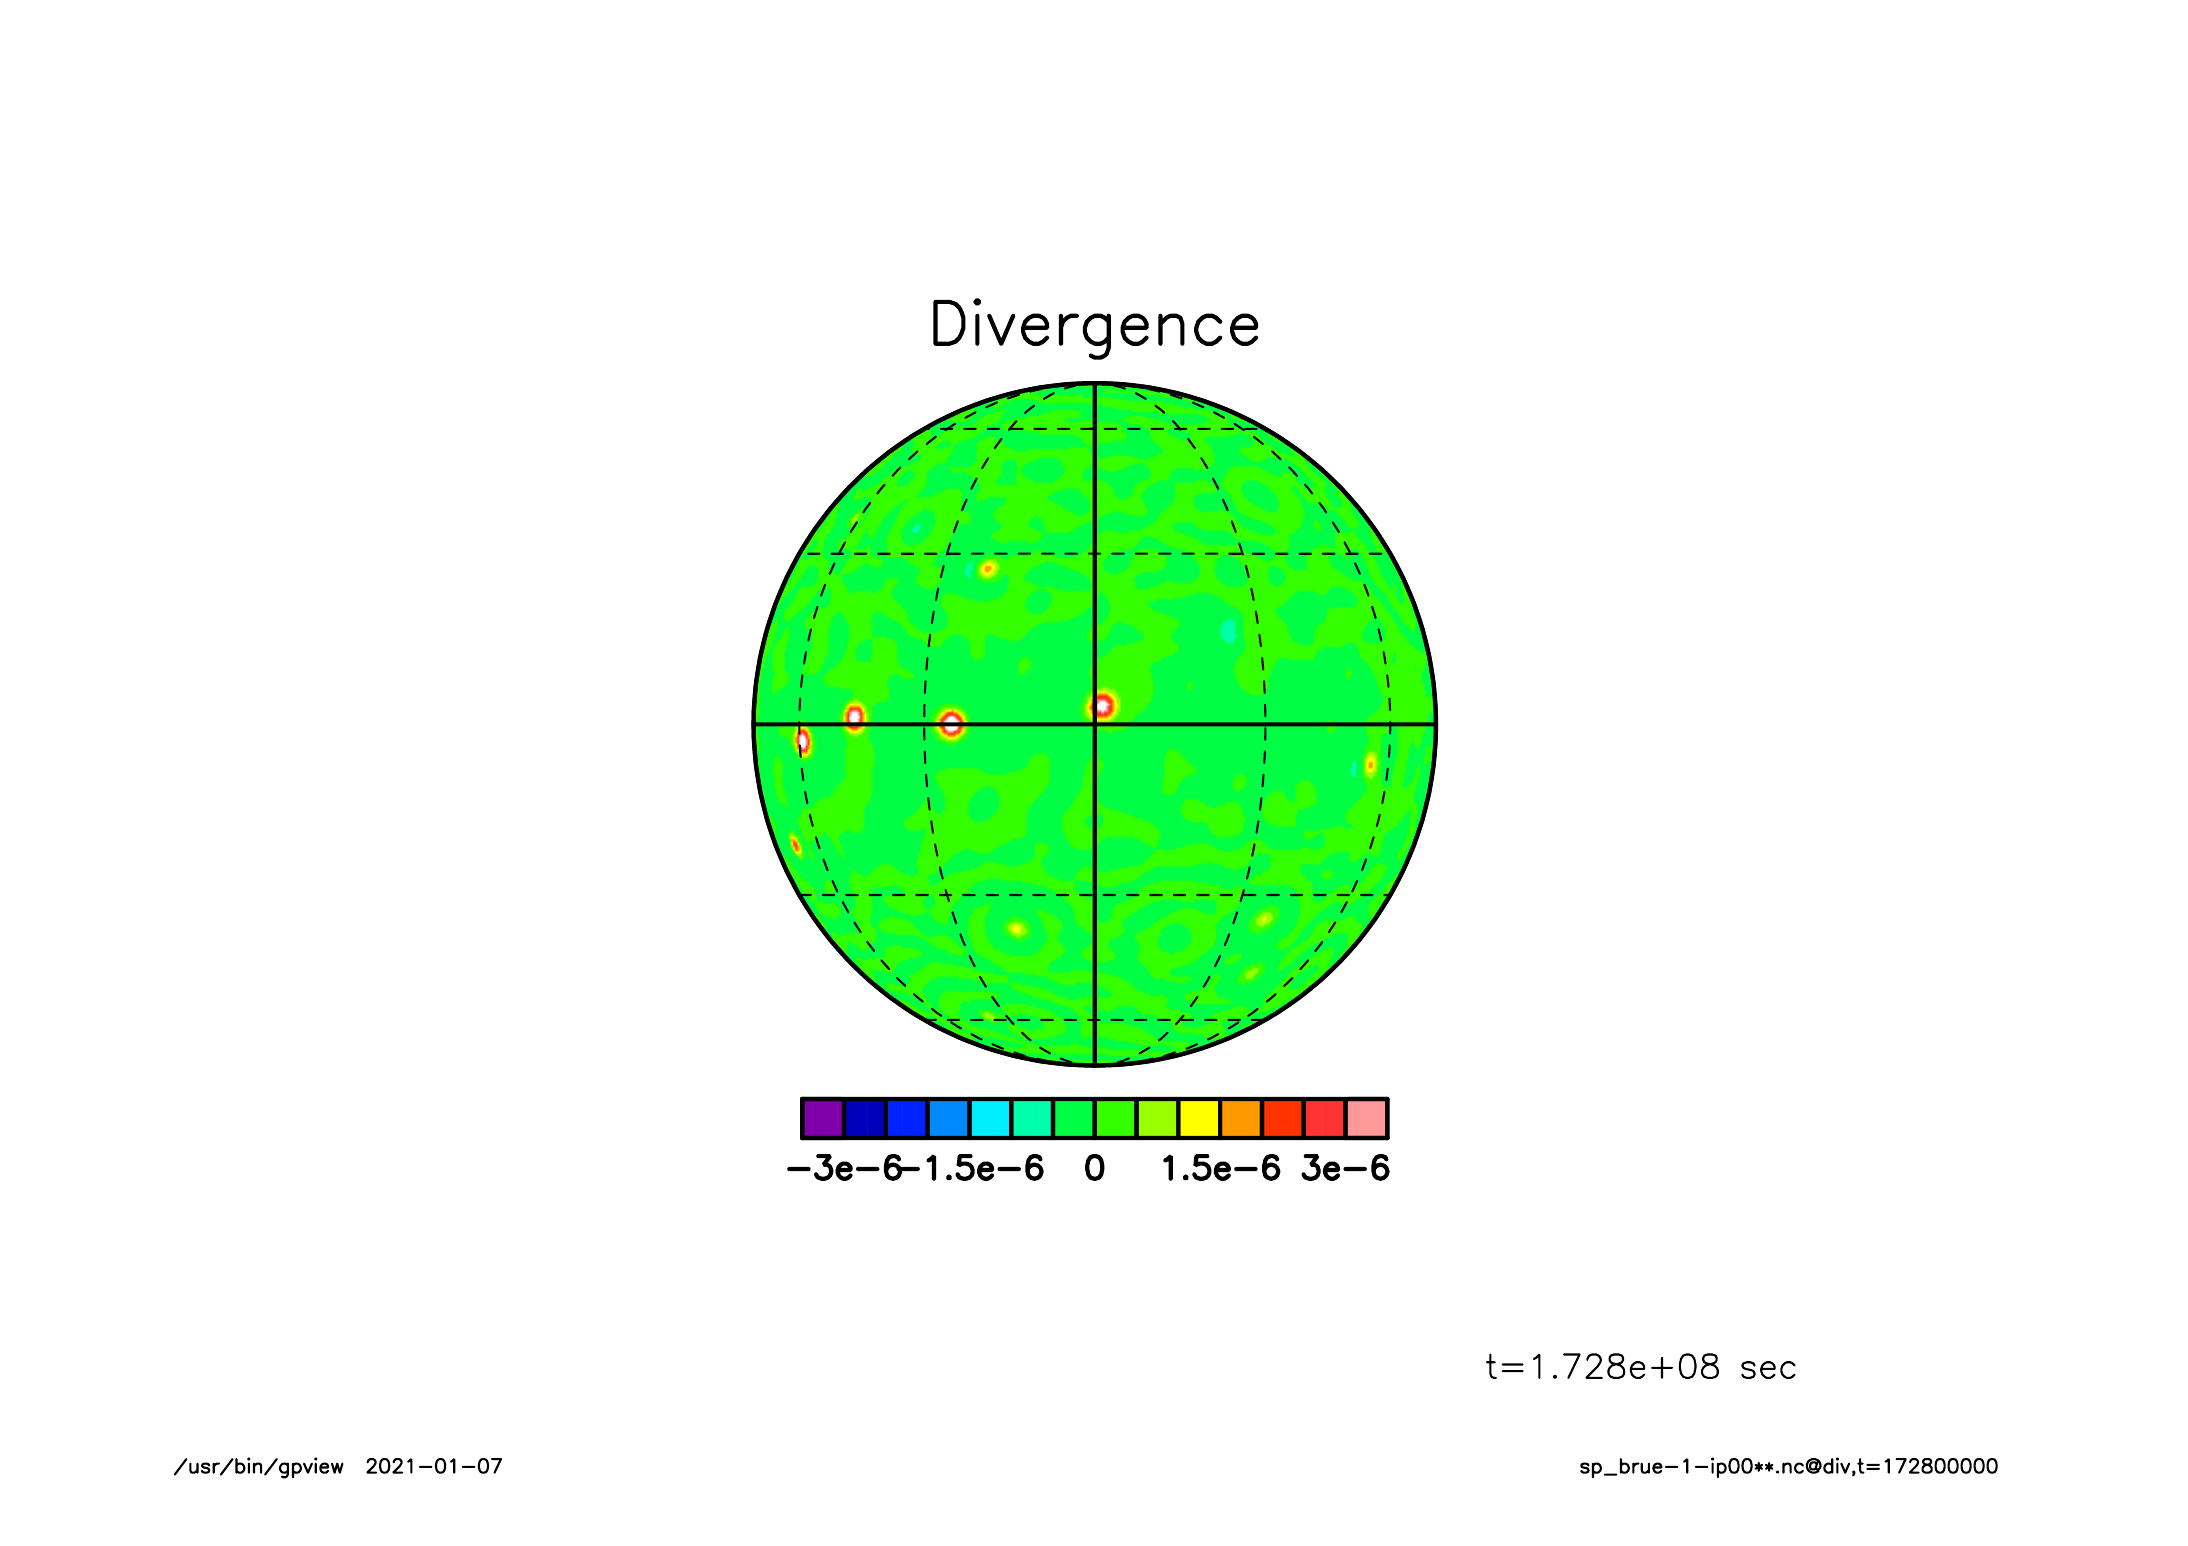Pick the cyan colorbar swatch
Image resolution: width=2188 pixels, height=1546 pixels.
coord(990,1118)
